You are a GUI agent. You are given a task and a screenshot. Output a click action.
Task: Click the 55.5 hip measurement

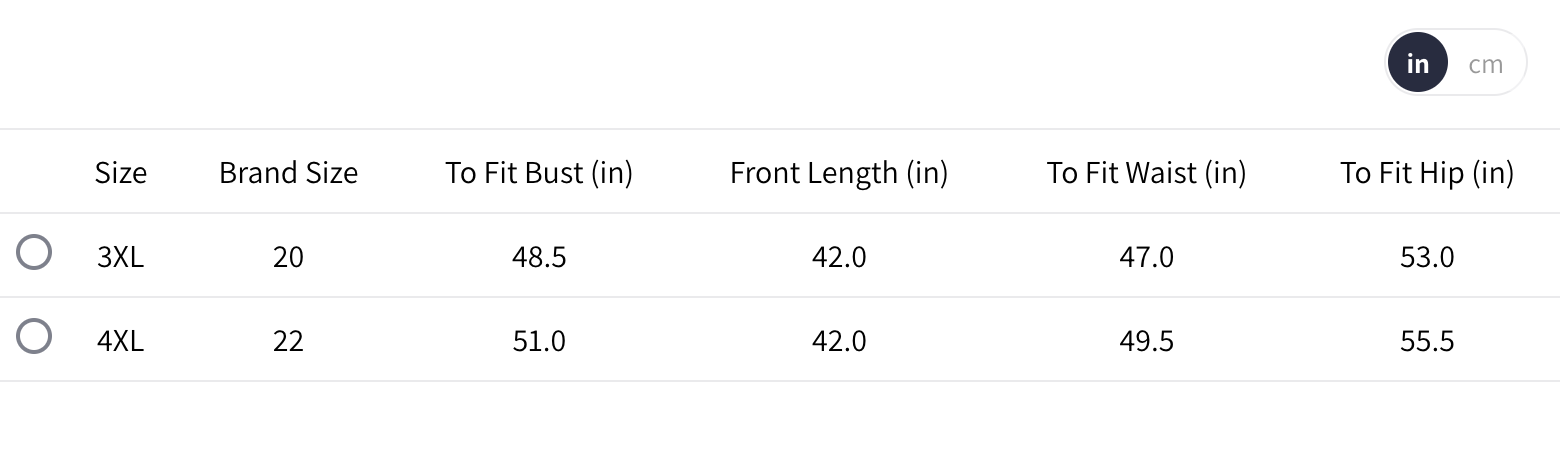tap(1427, 341)
